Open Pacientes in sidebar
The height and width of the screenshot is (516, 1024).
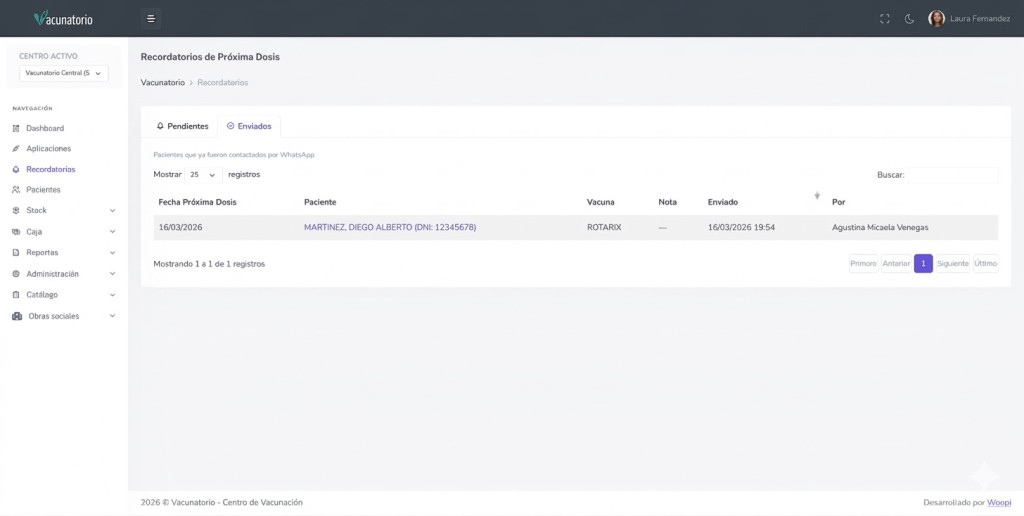point(43,189)
